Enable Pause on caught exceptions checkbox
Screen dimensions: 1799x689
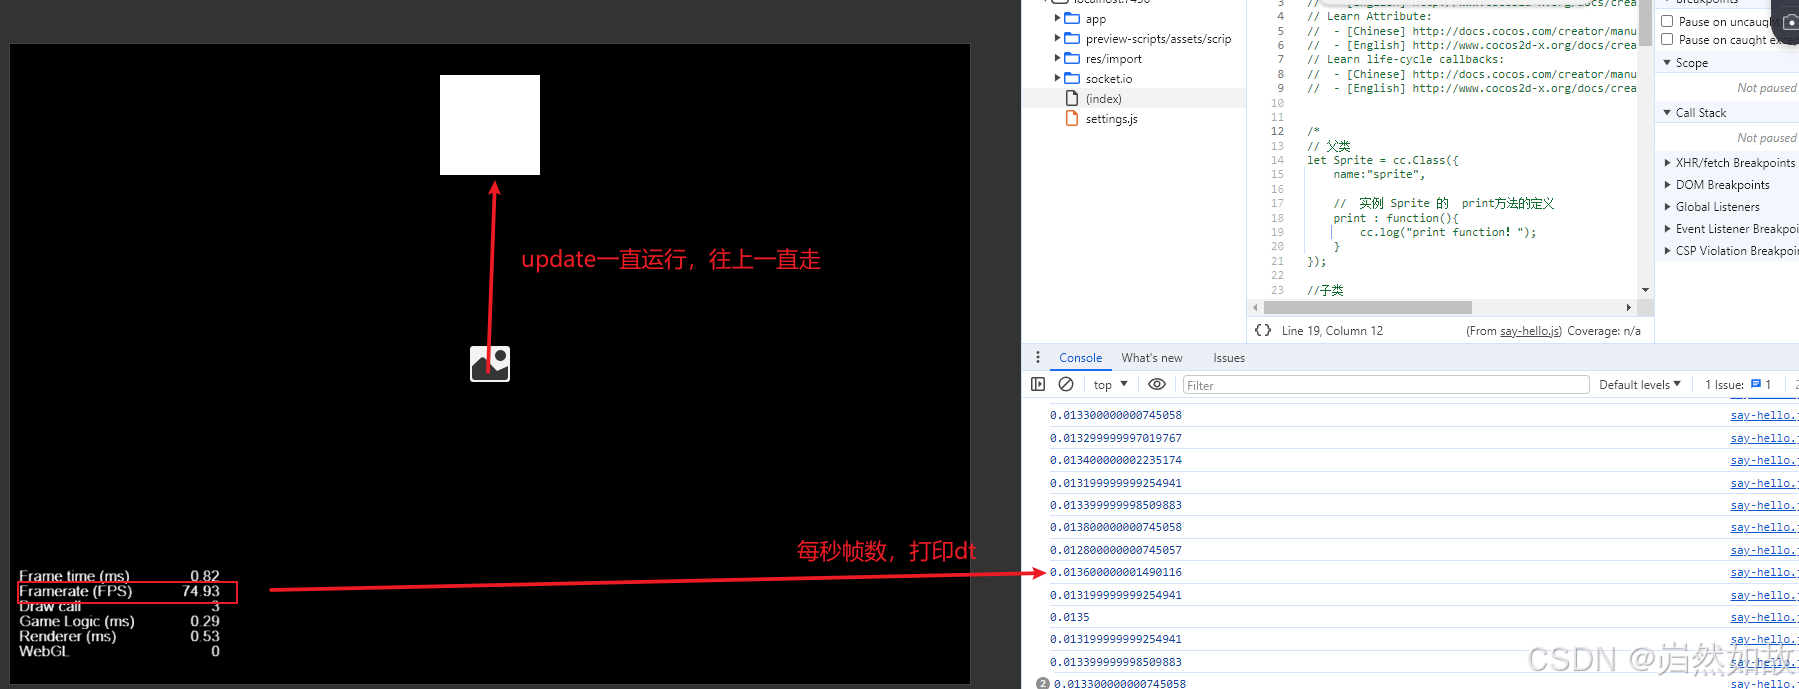(1667, 39)
